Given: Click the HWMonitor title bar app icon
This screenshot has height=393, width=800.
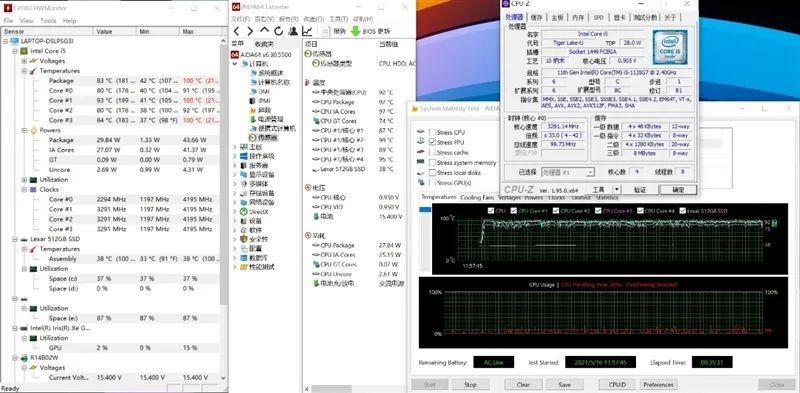Looking at the screenshot, I should (x=7, y=8).
